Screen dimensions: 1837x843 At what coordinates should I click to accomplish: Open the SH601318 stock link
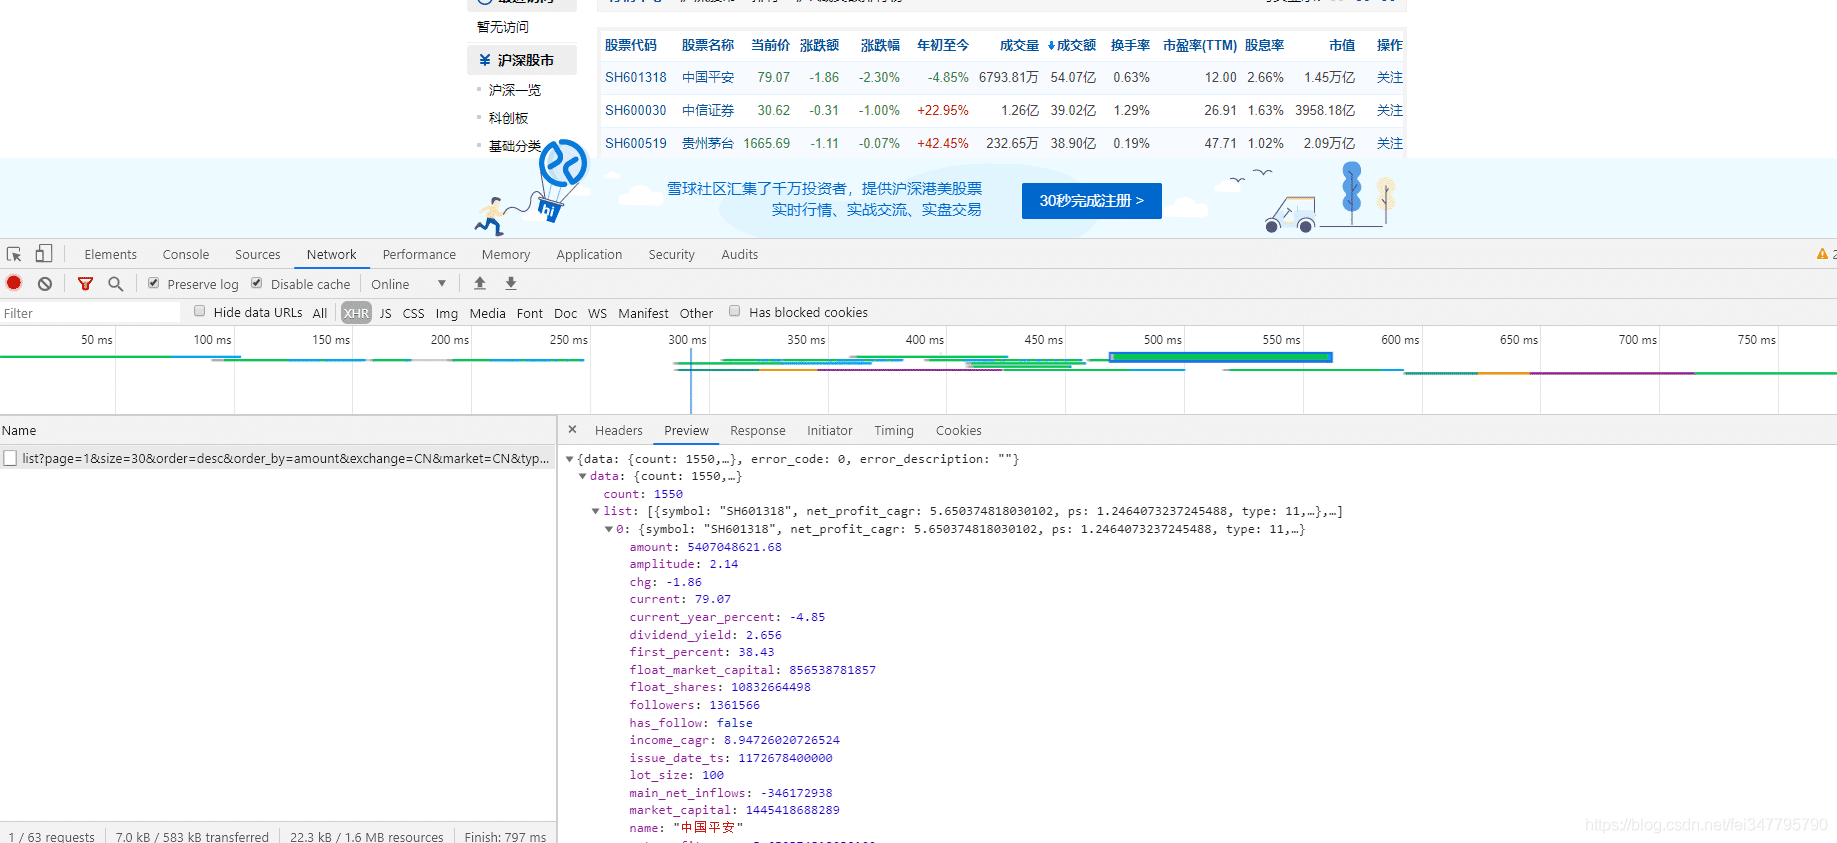[x=635, y=78]
